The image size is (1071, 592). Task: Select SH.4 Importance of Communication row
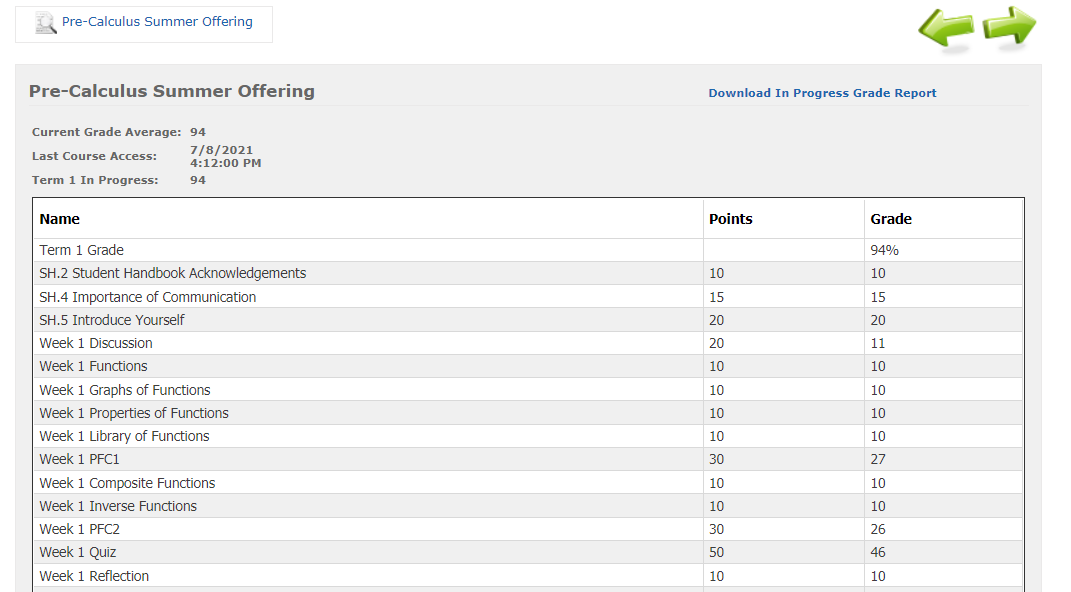click(148, 297)
